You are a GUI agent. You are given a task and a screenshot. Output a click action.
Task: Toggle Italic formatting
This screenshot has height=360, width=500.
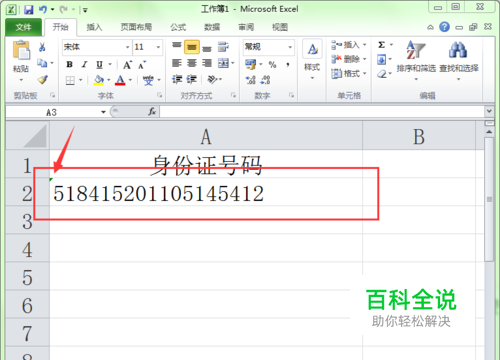tap(85, 64)
